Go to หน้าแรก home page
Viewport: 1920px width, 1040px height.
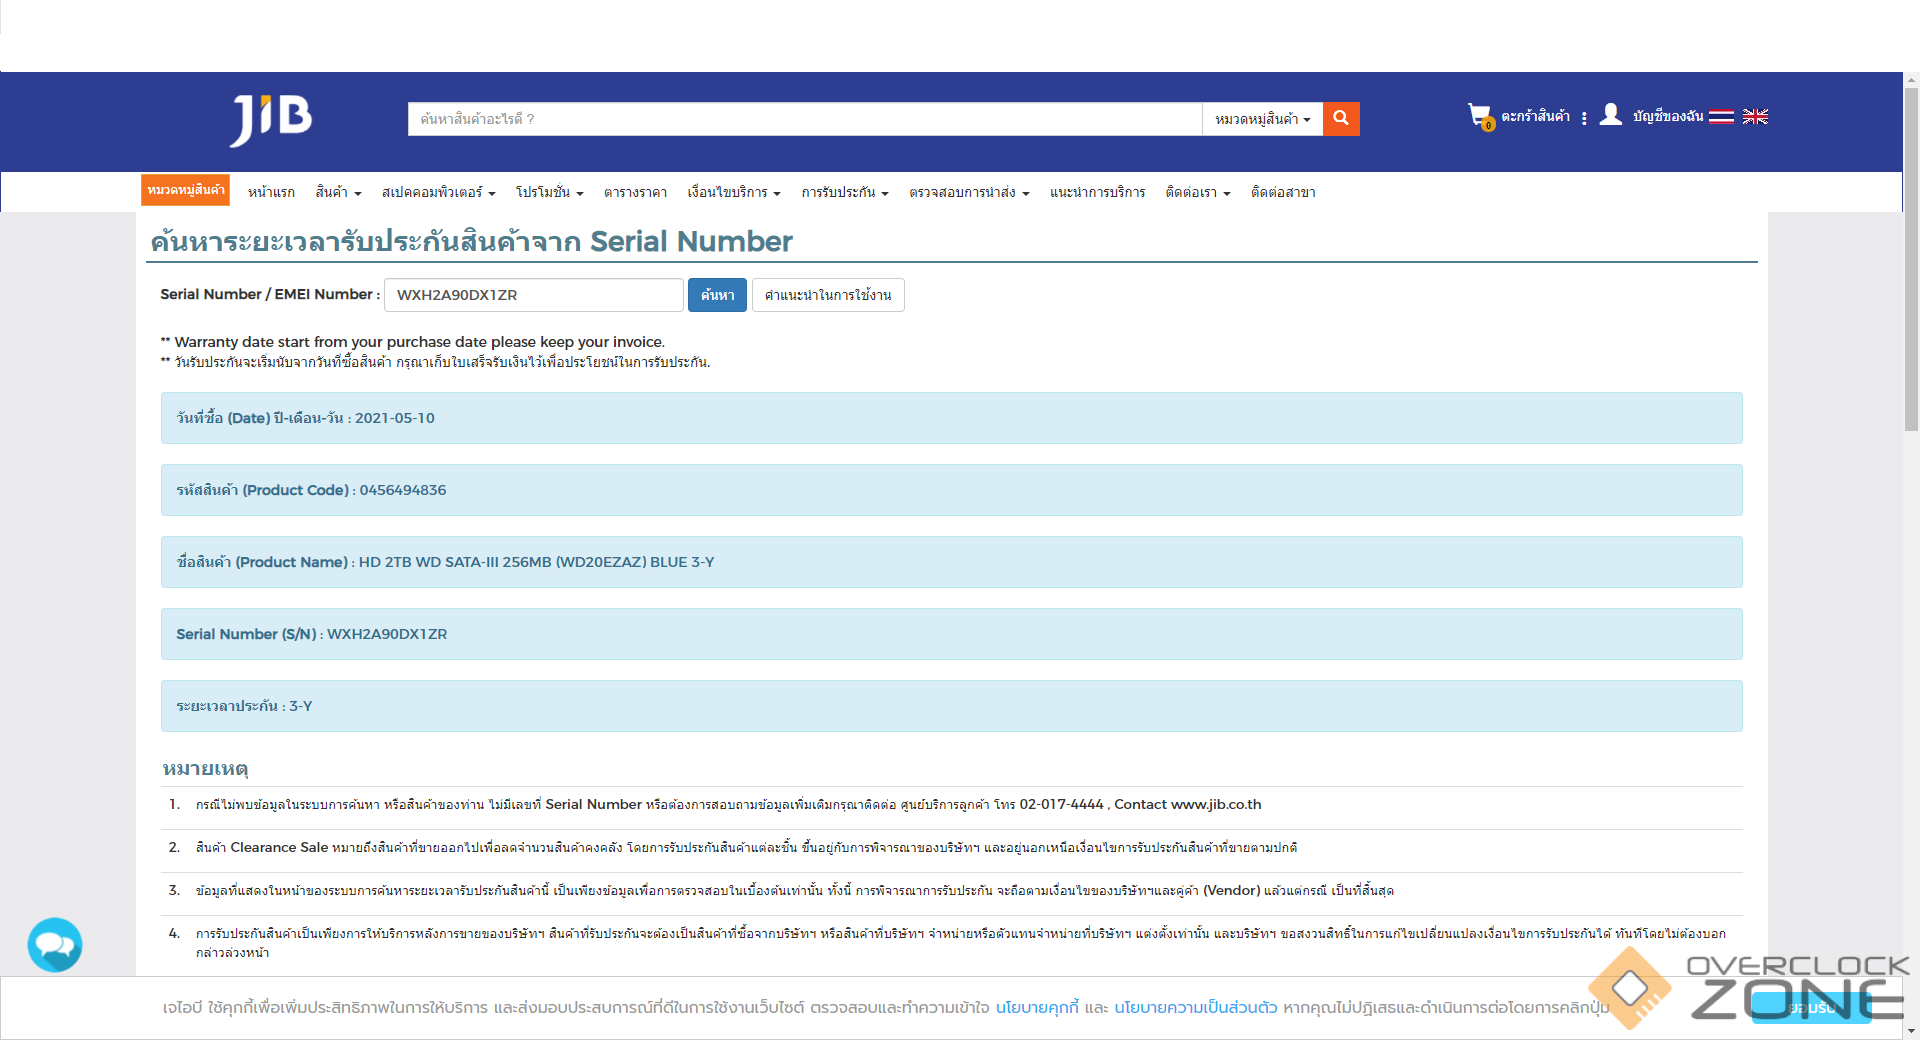click(x=271, y=192)
